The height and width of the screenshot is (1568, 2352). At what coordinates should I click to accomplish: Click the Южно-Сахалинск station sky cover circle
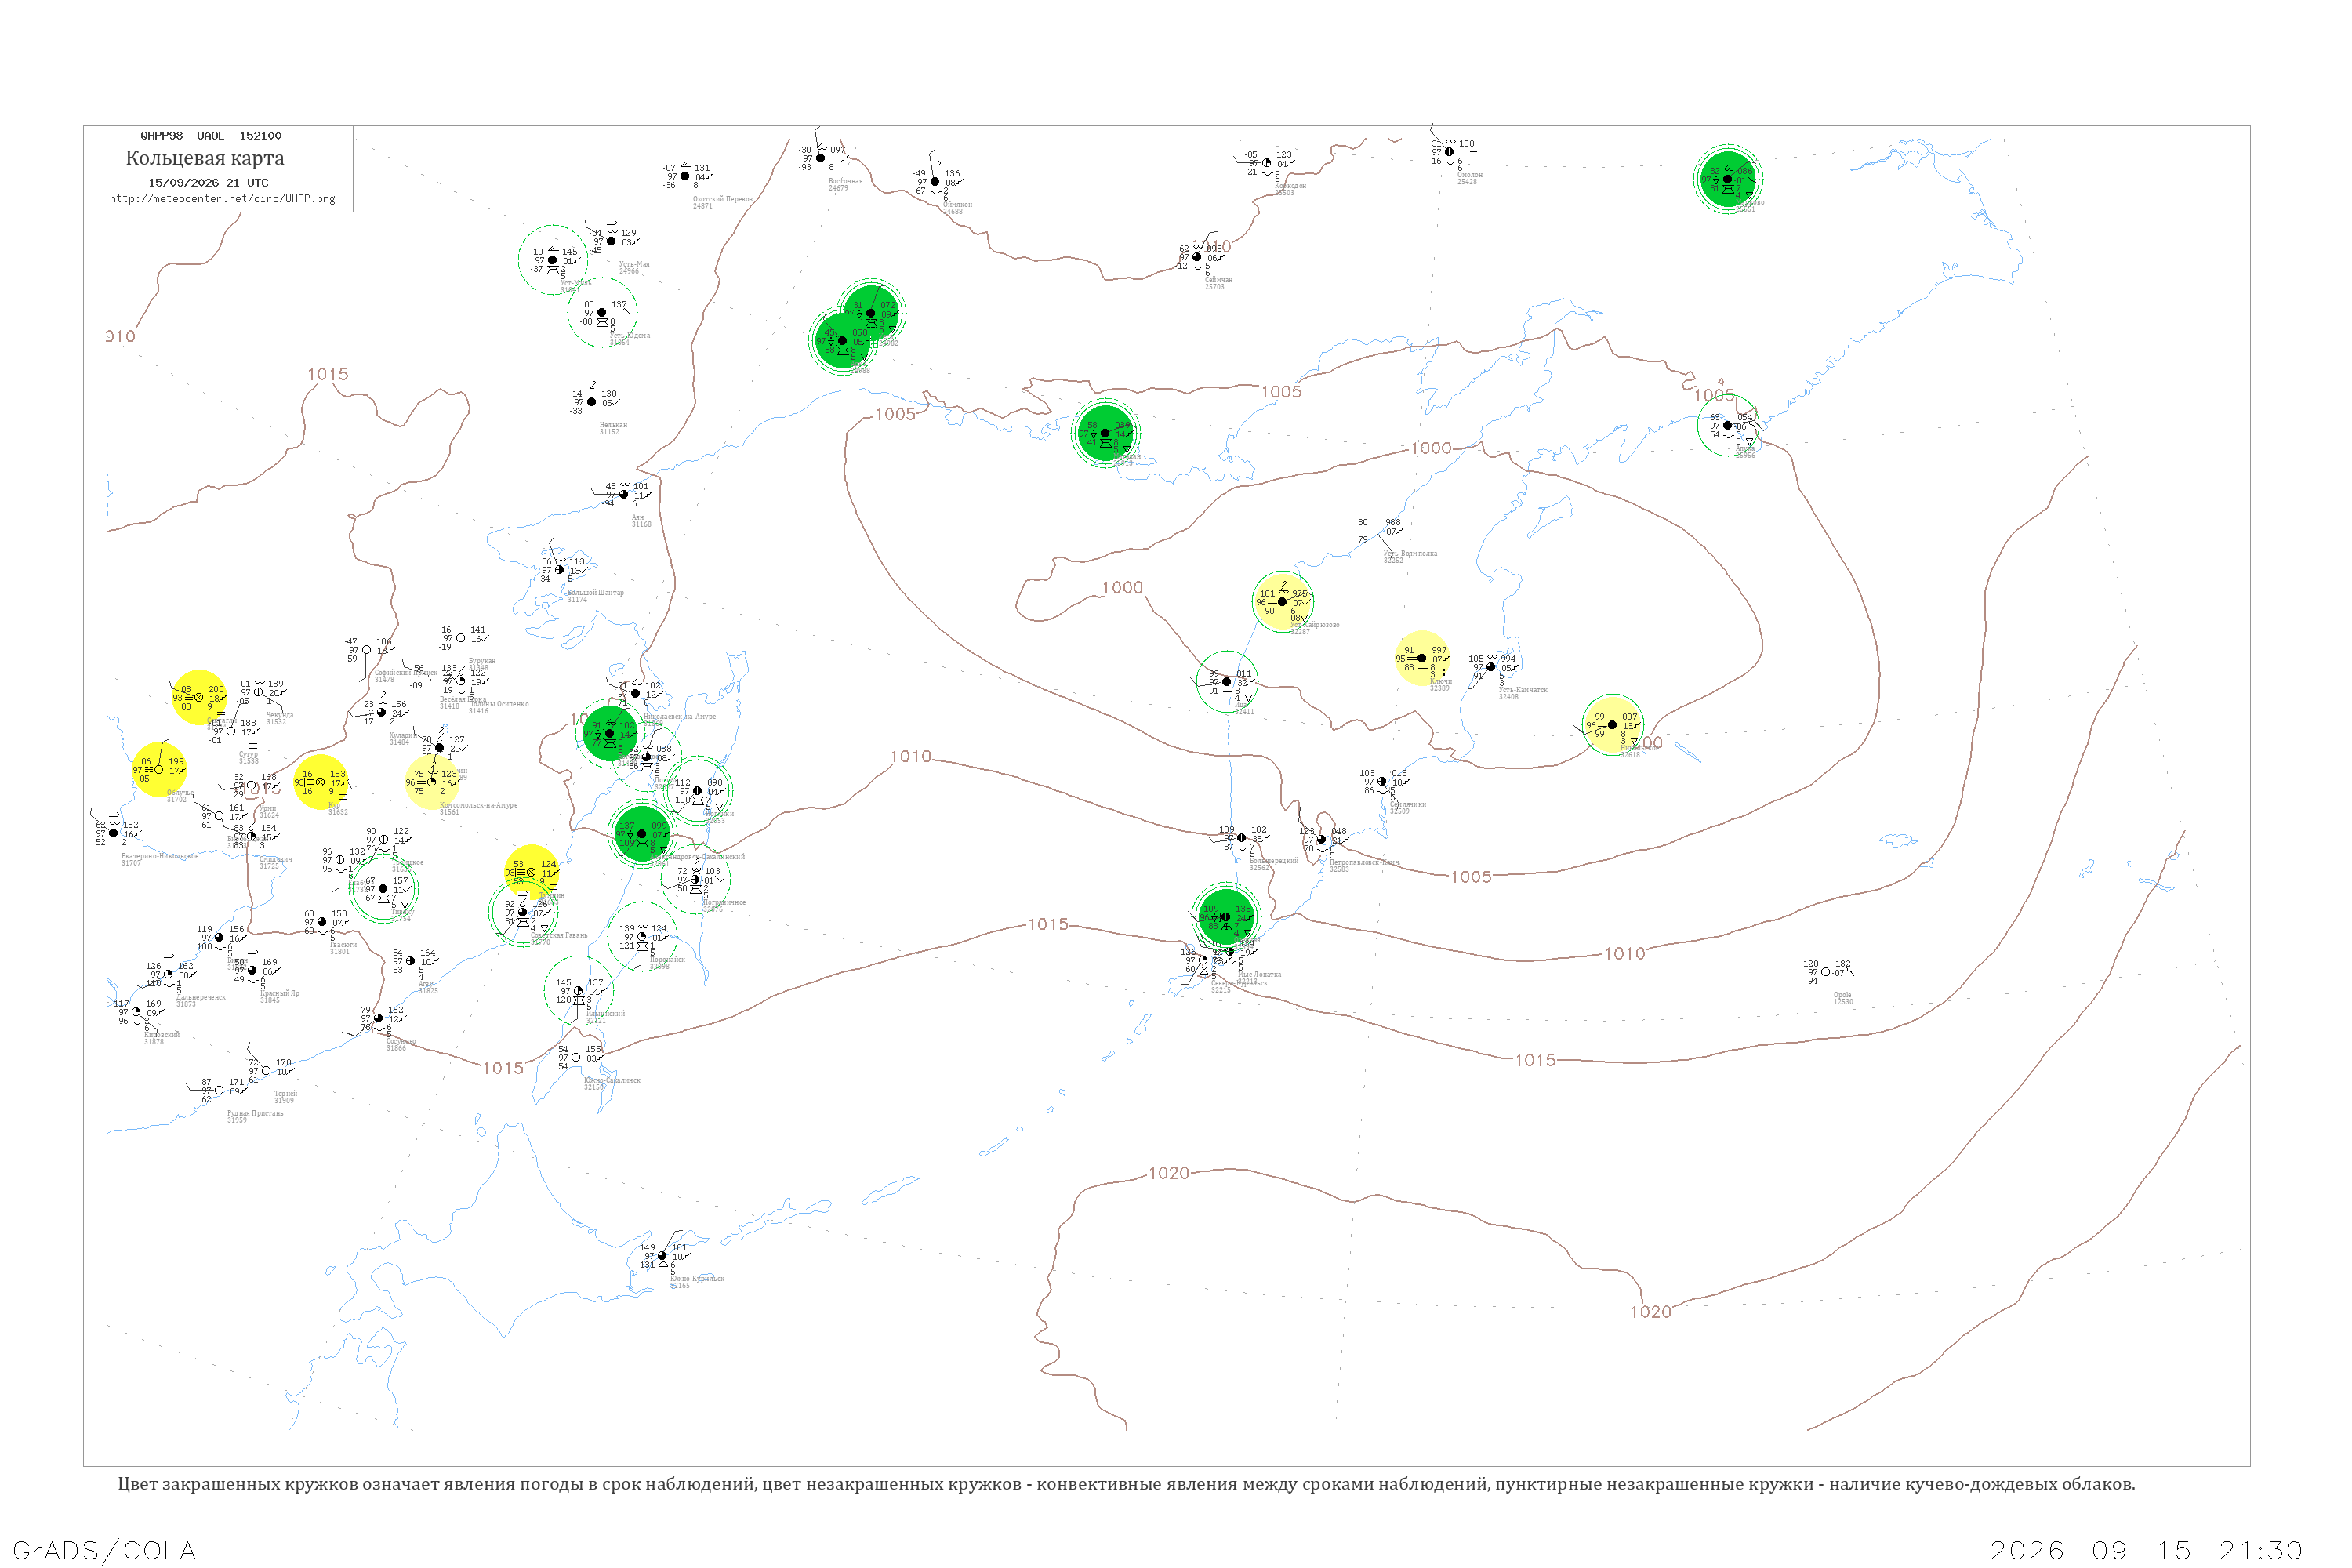pos(575,1057)
